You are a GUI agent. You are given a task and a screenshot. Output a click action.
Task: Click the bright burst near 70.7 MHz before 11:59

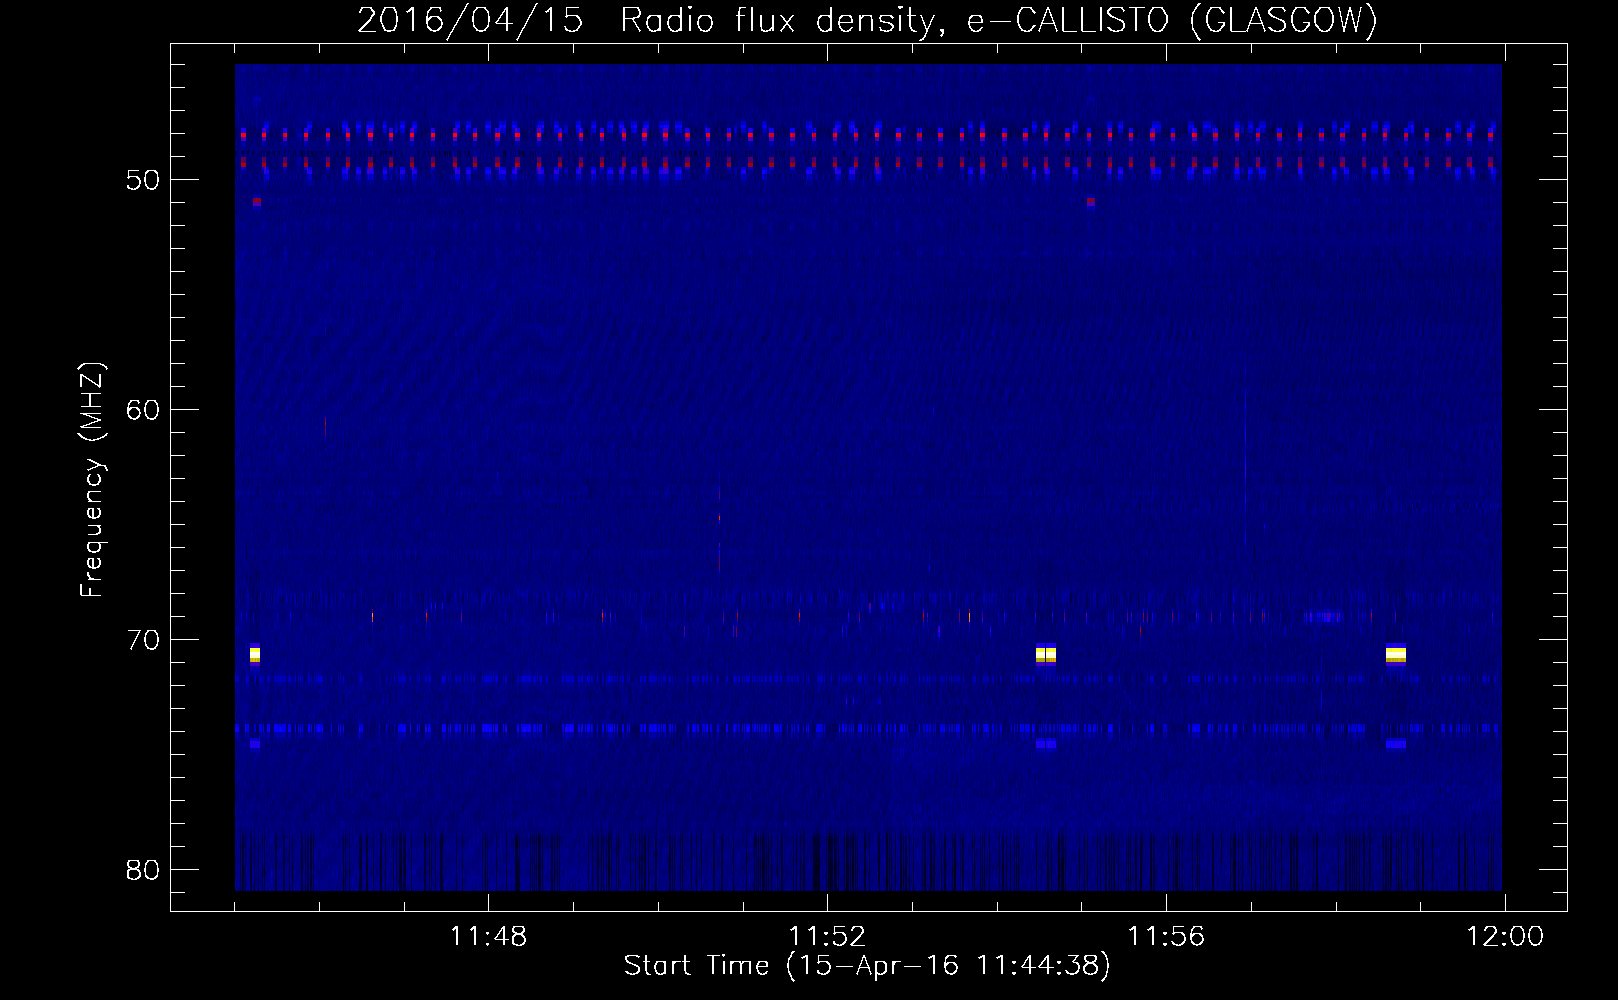tap(1396, 655)
